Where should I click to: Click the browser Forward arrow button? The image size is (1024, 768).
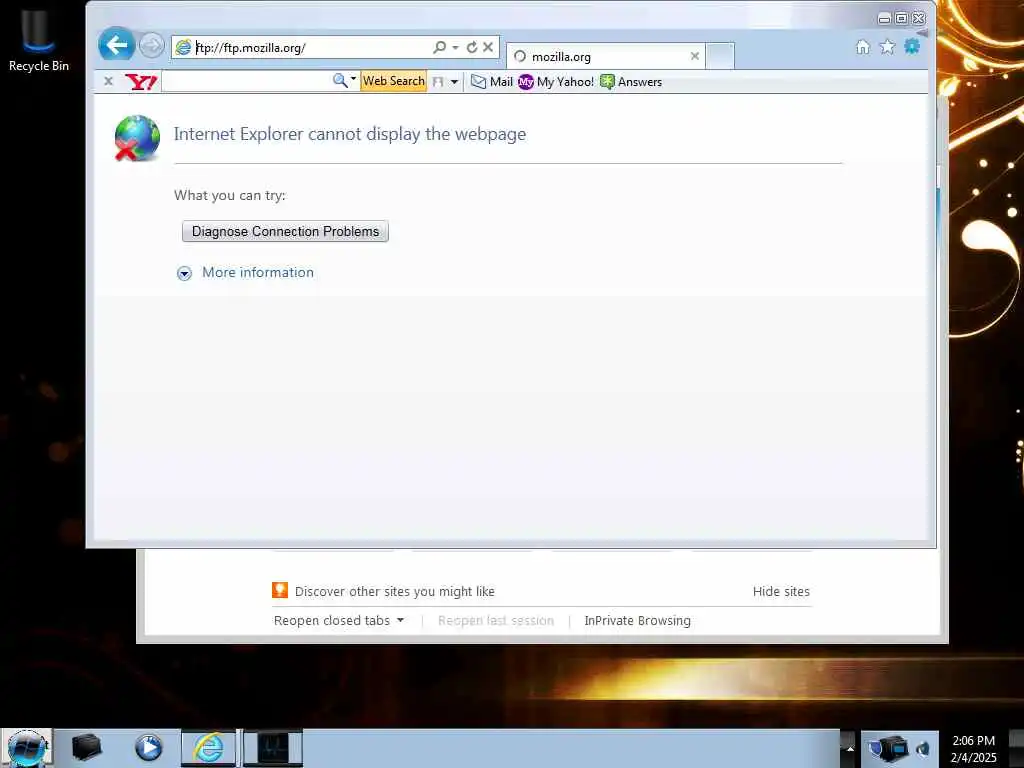pos(152,46)
